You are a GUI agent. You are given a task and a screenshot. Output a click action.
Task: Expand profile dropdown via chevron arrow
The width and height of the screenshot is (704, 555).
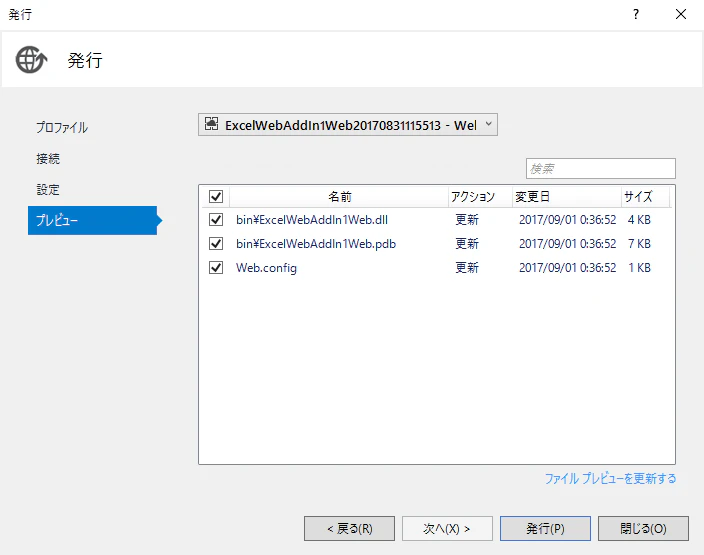coord(488,123)
